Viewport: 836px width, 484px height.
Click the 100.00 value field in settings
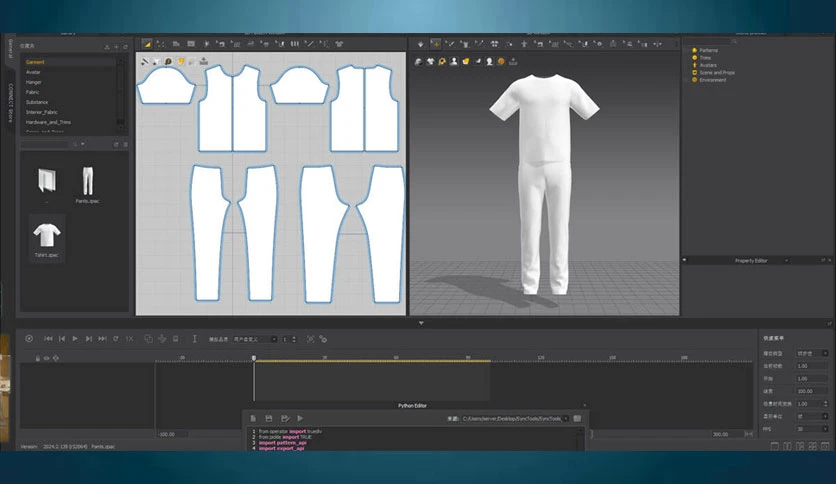click(812, 391)
